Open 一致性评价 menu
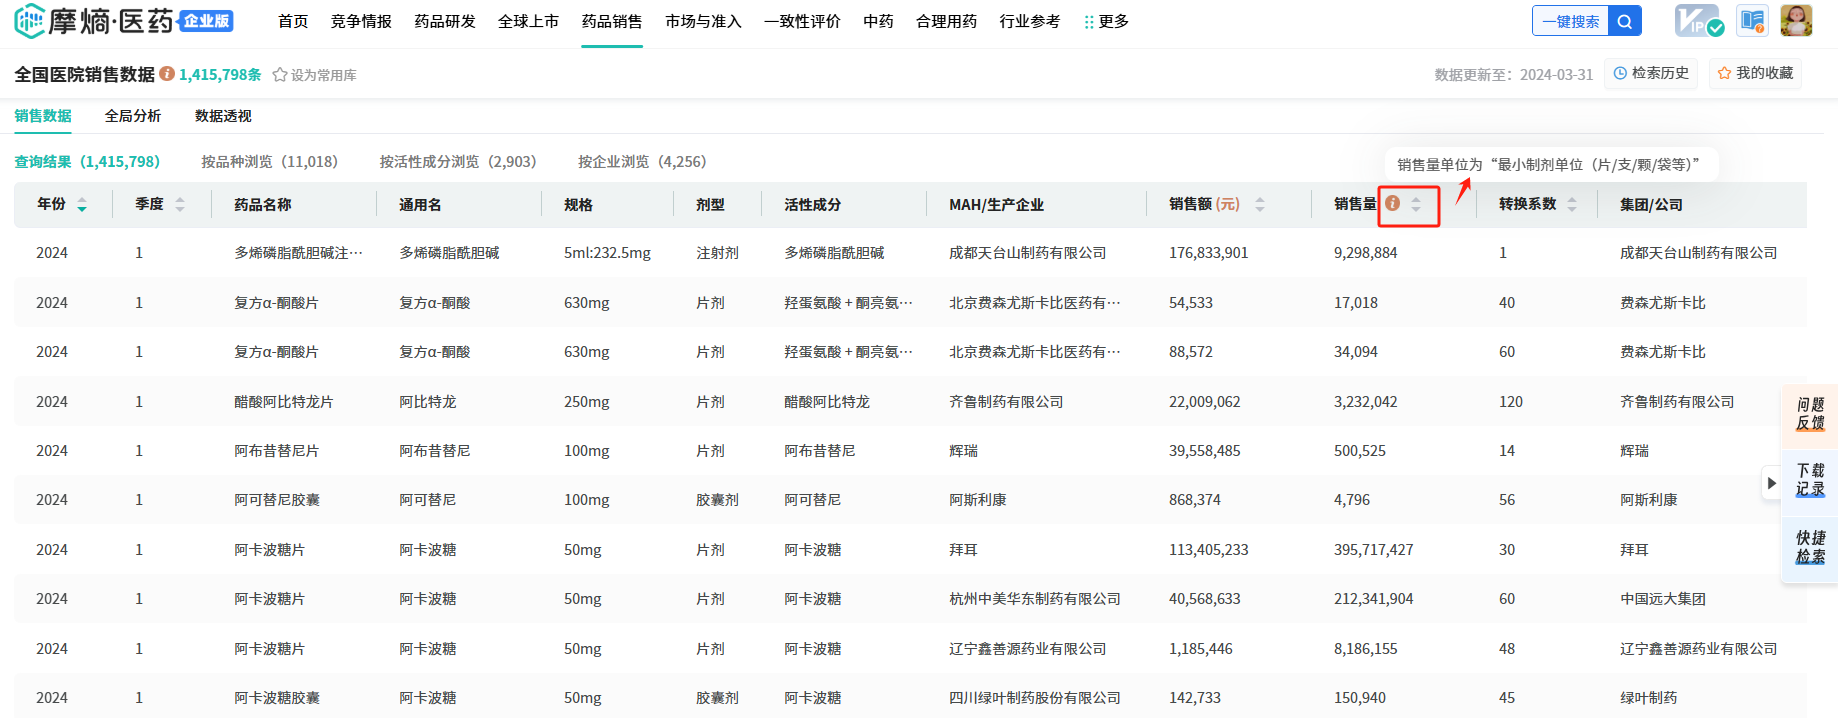 pyautogui.click(x=802, y=22)
